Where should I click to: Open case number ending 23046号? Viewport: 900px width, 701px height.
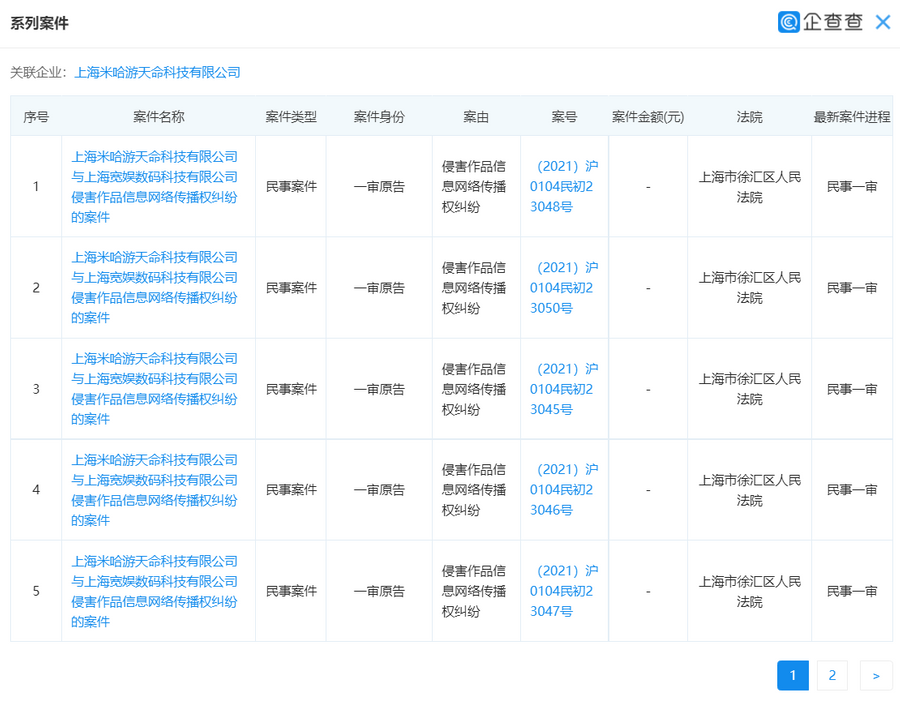[564, 489]
